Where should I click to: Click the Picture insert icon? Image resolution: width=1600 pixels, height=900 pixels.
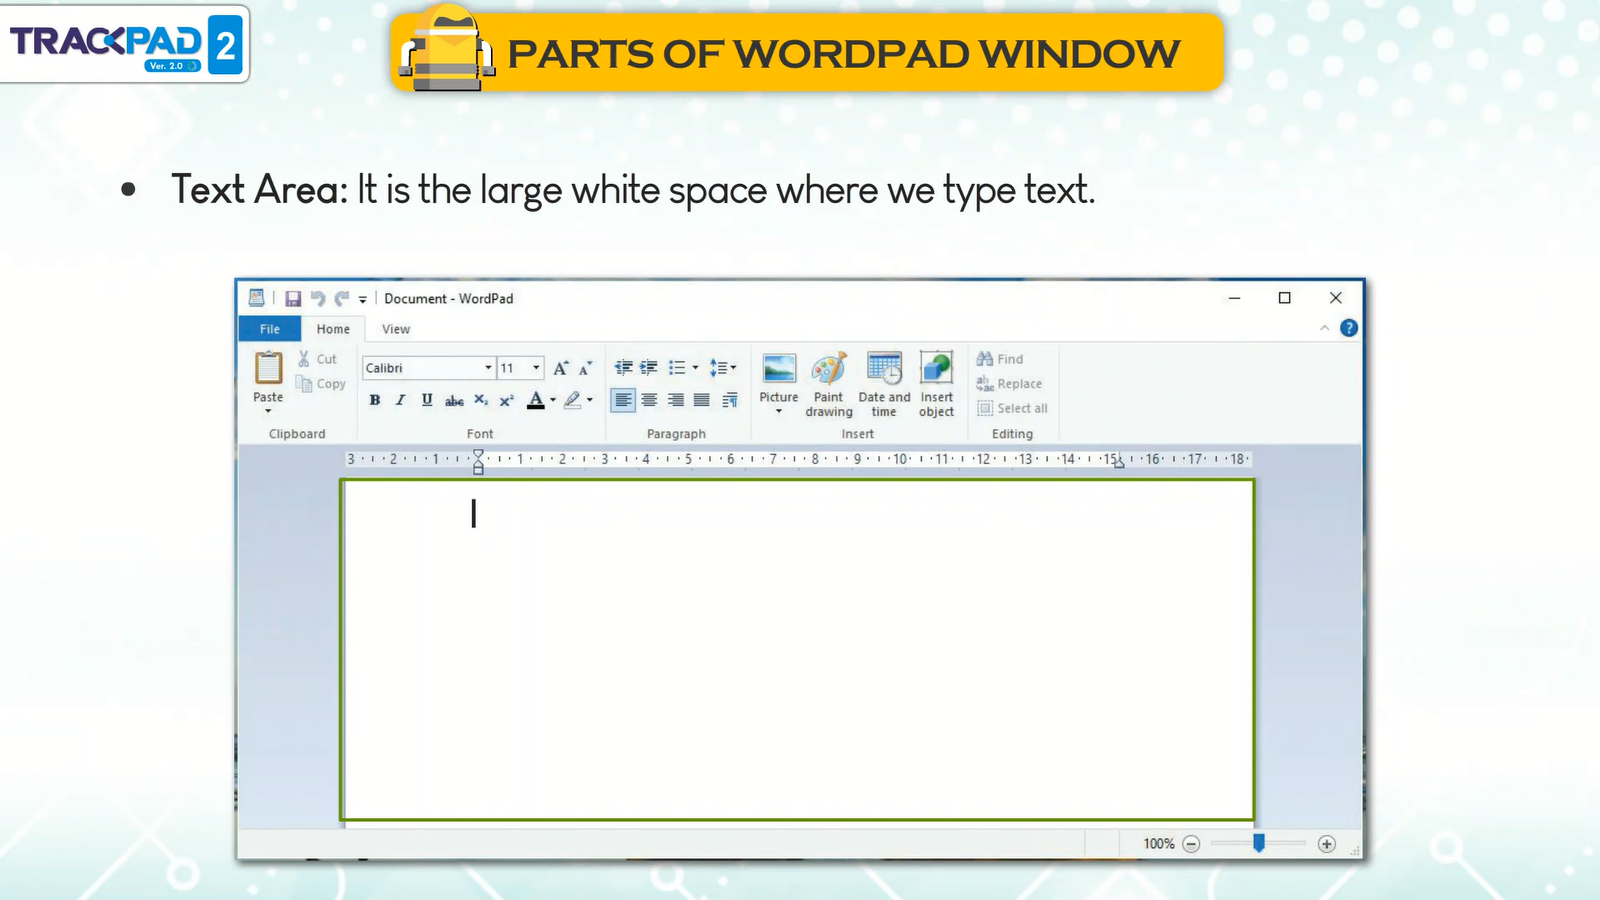coord(779,368)
